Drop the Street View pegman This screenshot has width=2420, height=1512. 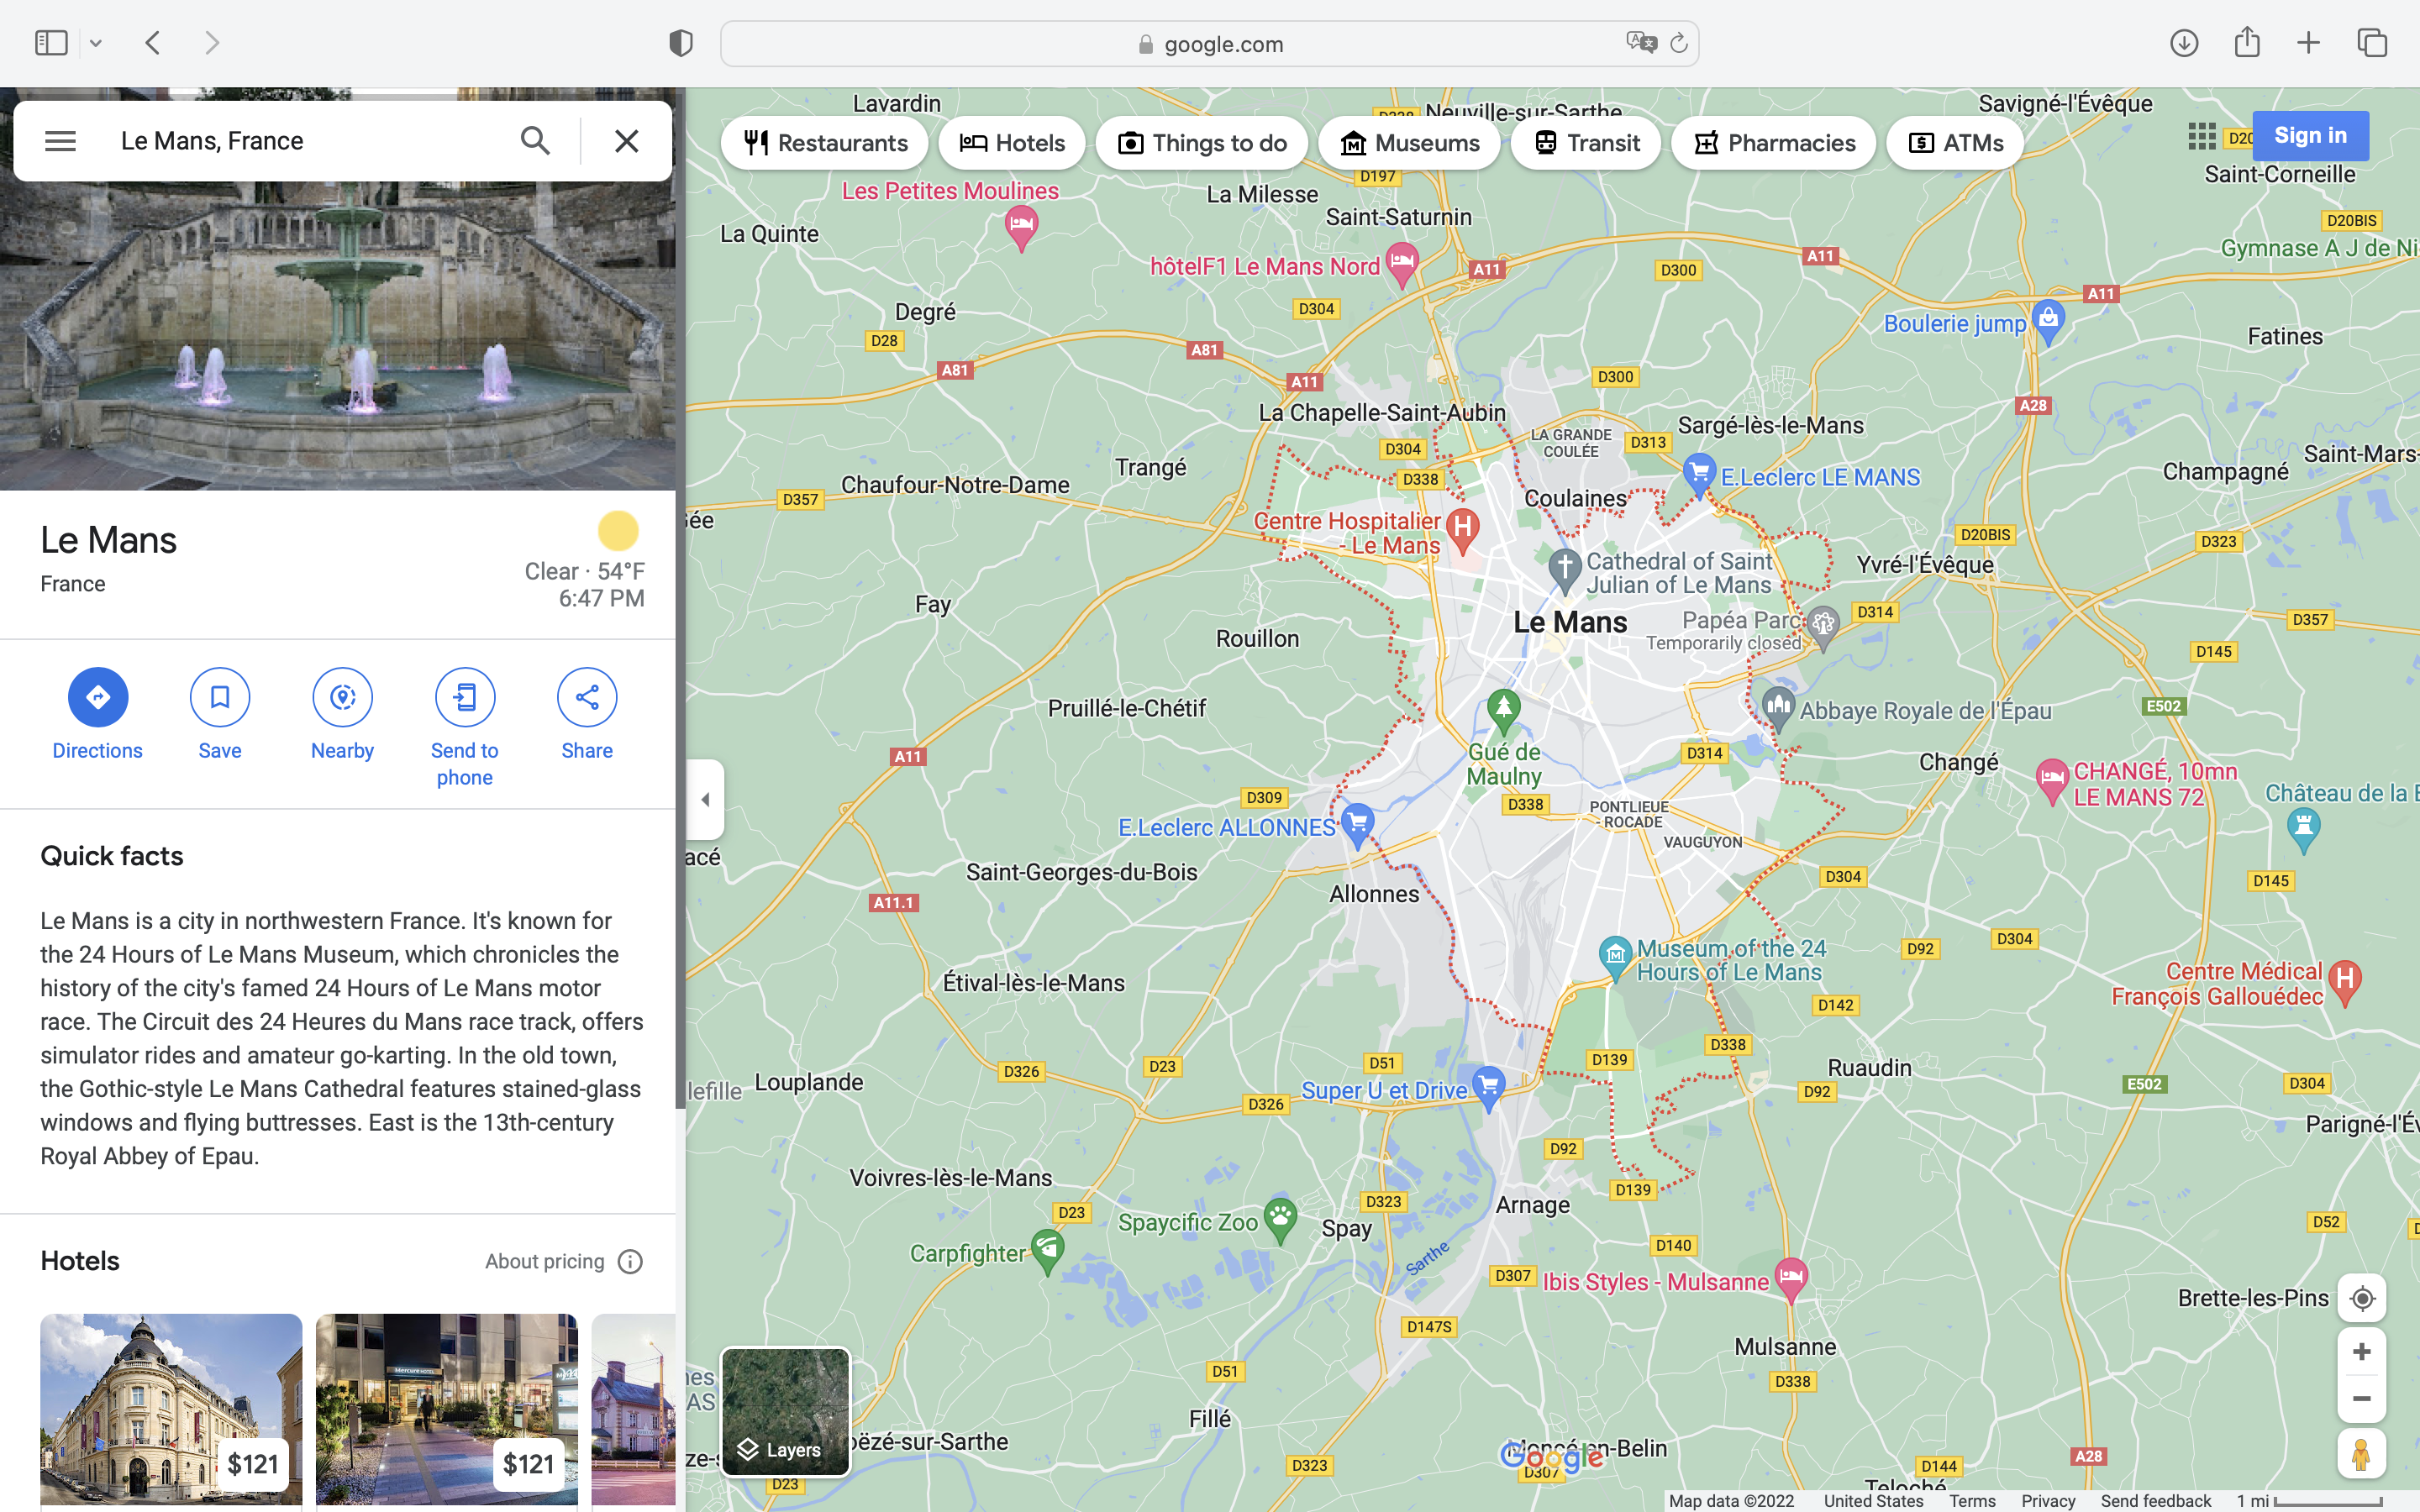(x=2361, y=1454)
